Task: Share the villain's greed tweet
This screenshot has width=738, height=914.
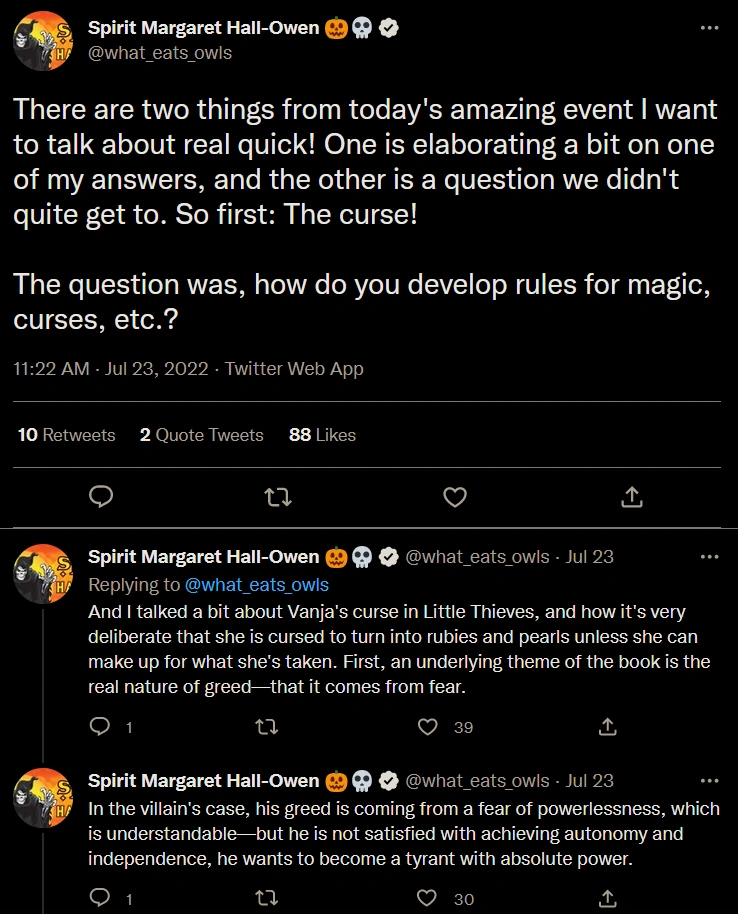Action: 607,899
